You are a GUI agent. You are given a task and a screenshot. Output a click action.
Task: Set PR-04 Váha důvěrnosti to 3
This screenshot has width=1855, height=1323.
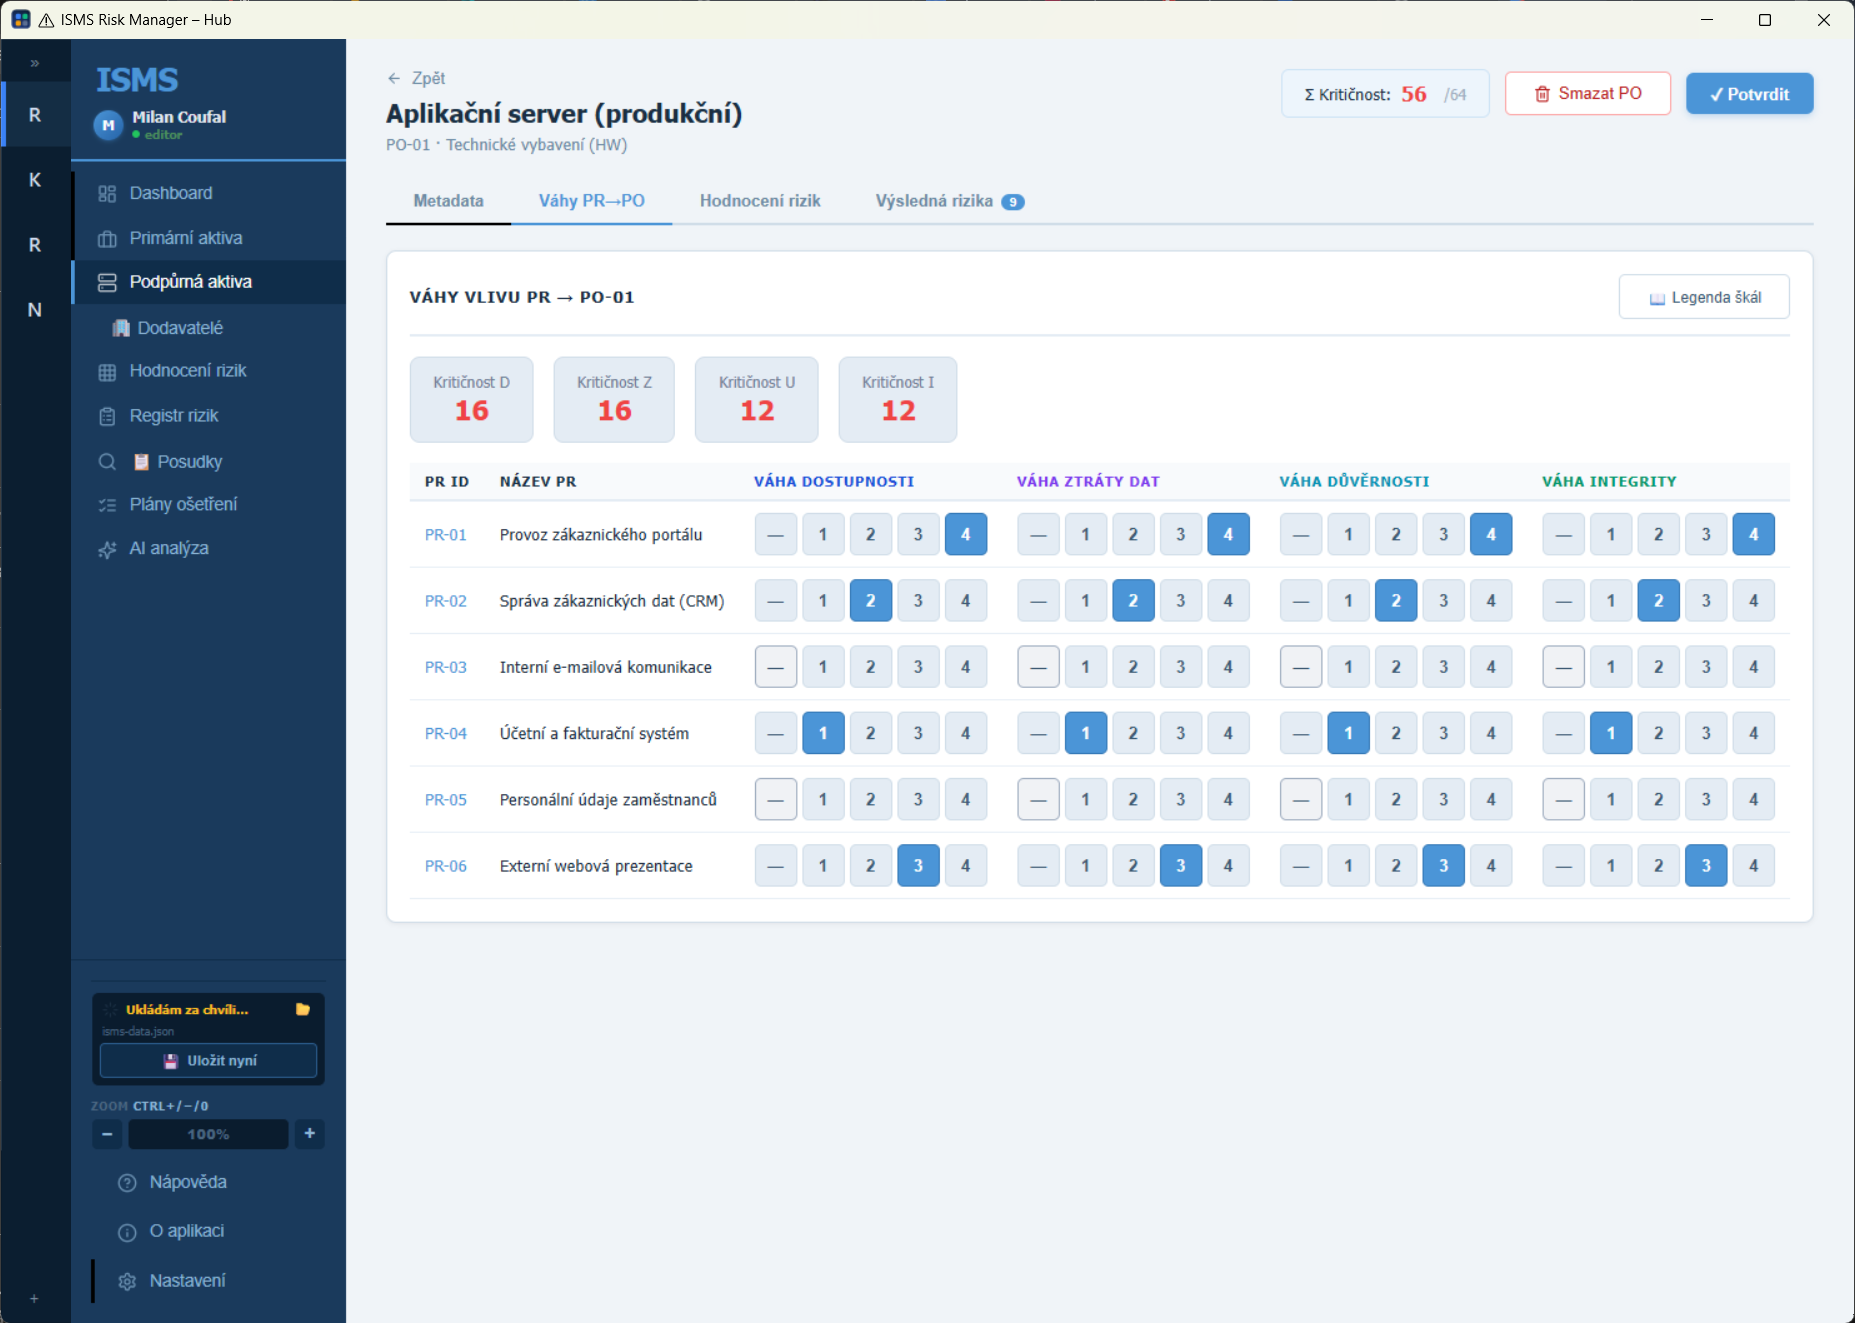point(1444,733)
